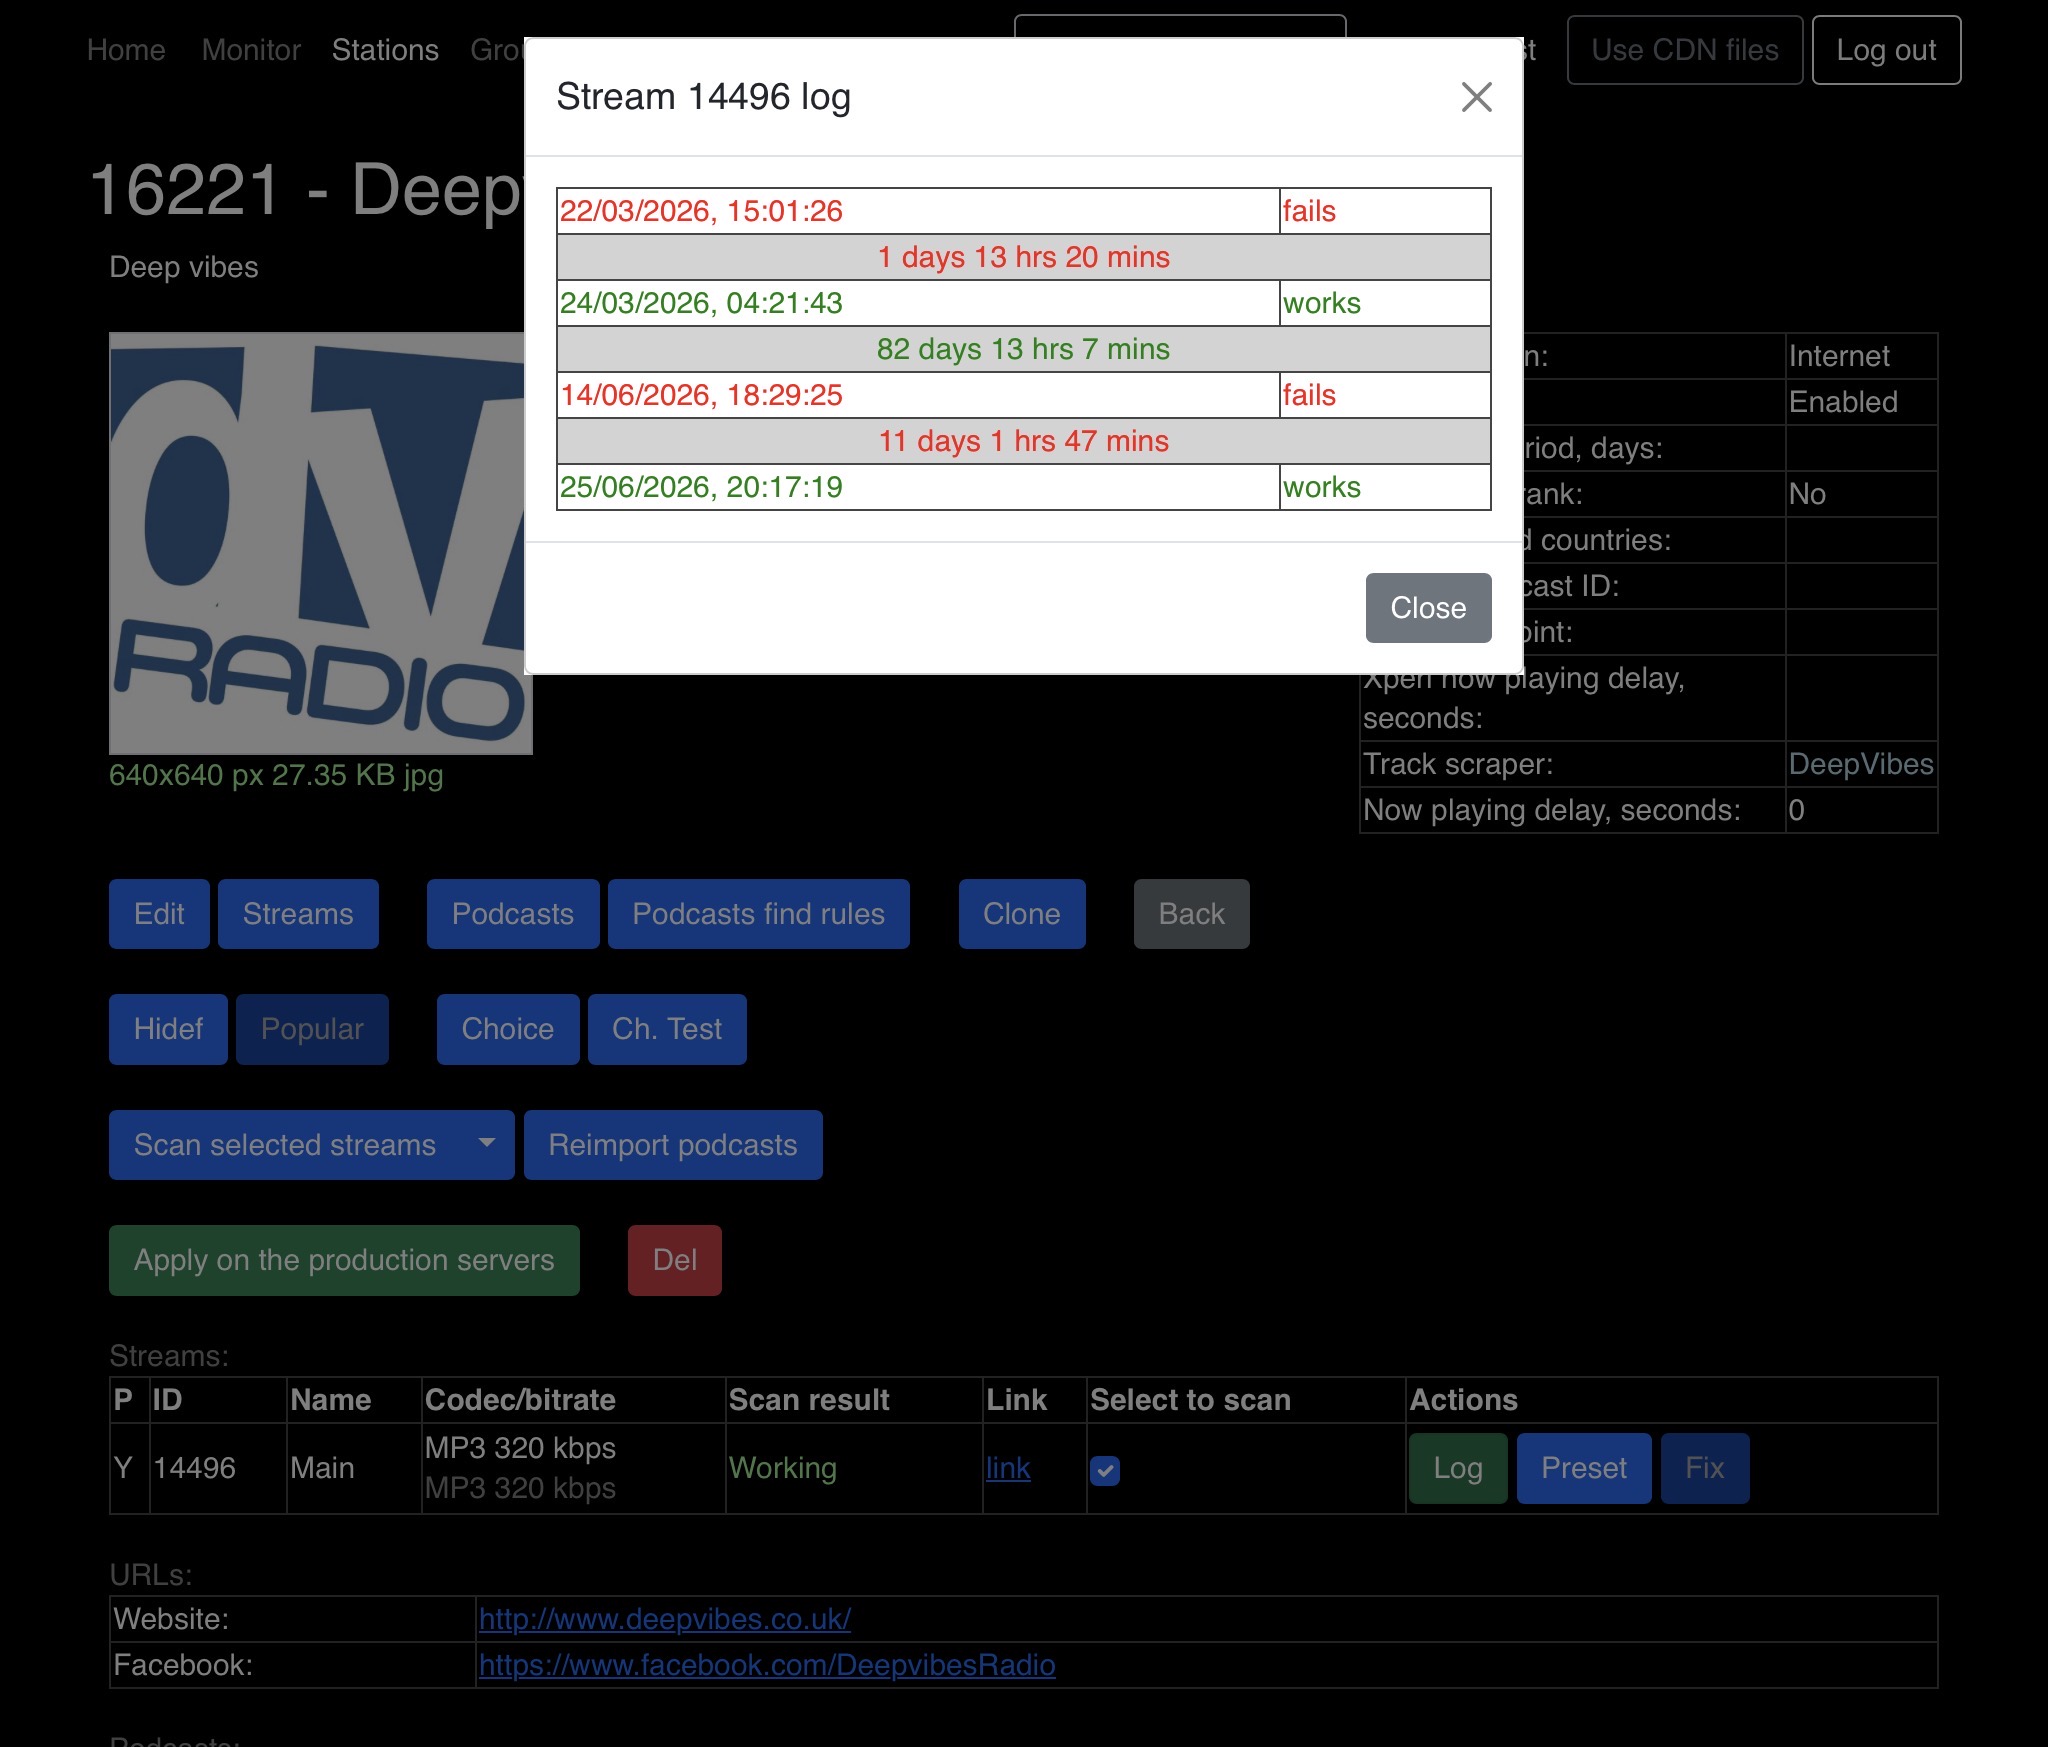Click the Now playing delay value 0
Viewport: 2048px width, 1747px height.
pos(1861,810)
